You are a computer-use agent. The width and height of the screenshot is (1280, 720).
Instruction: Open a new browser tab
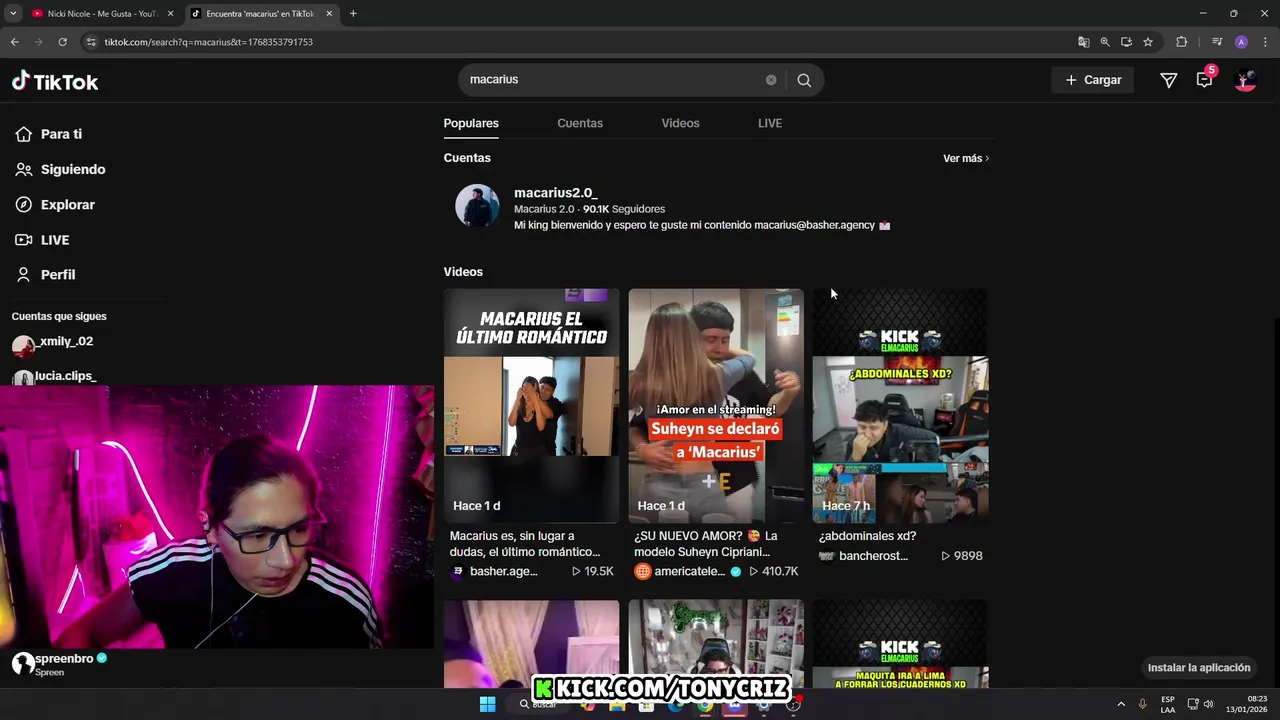click(x=353, y=13)
